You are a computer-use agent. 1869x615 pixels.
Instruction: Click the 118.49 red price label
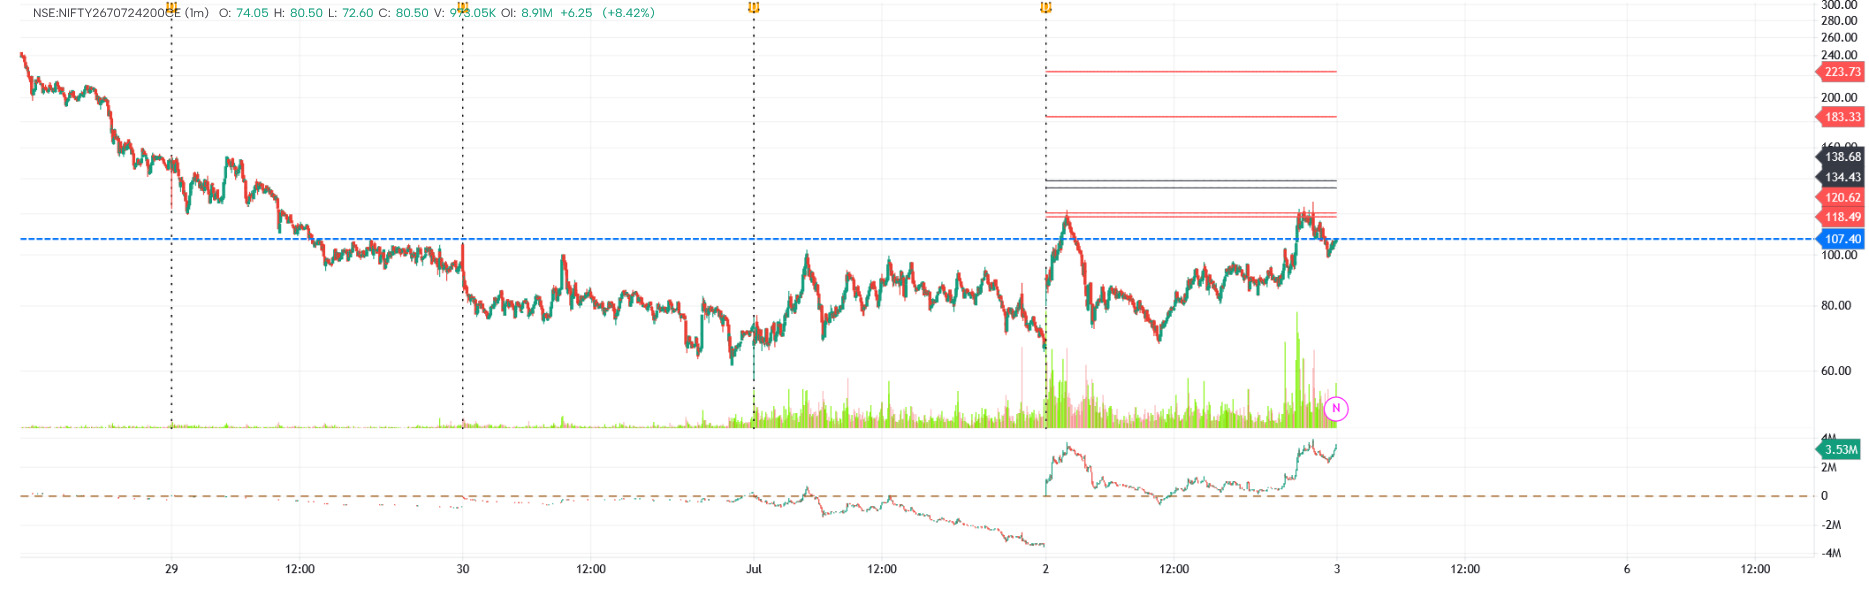coord(1841,217)
